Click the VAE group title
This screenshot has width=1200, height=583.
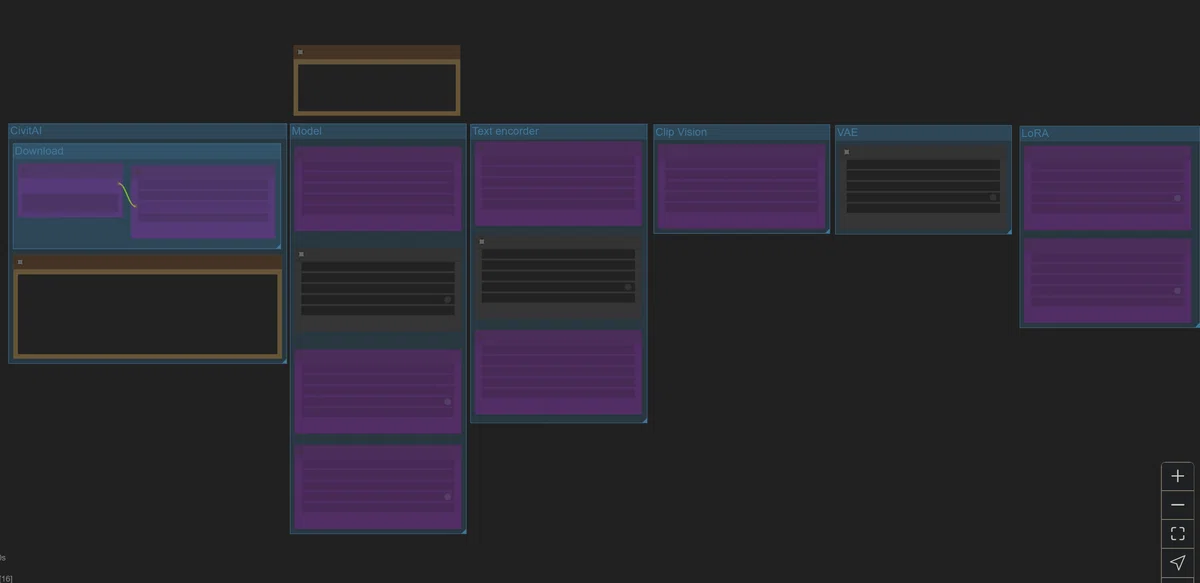pyautogui.click(x=848, y=132)
